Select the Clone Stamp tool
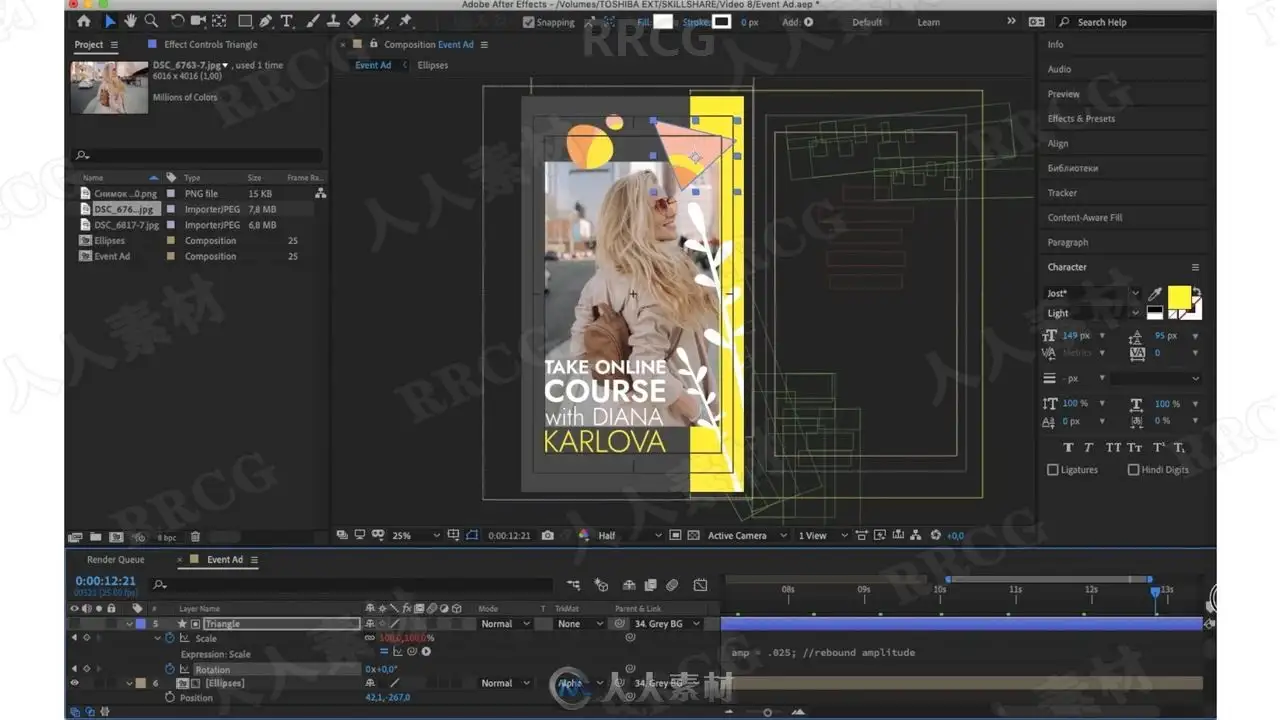Viewport: 1280px width, 720px height. coord(331,21)
